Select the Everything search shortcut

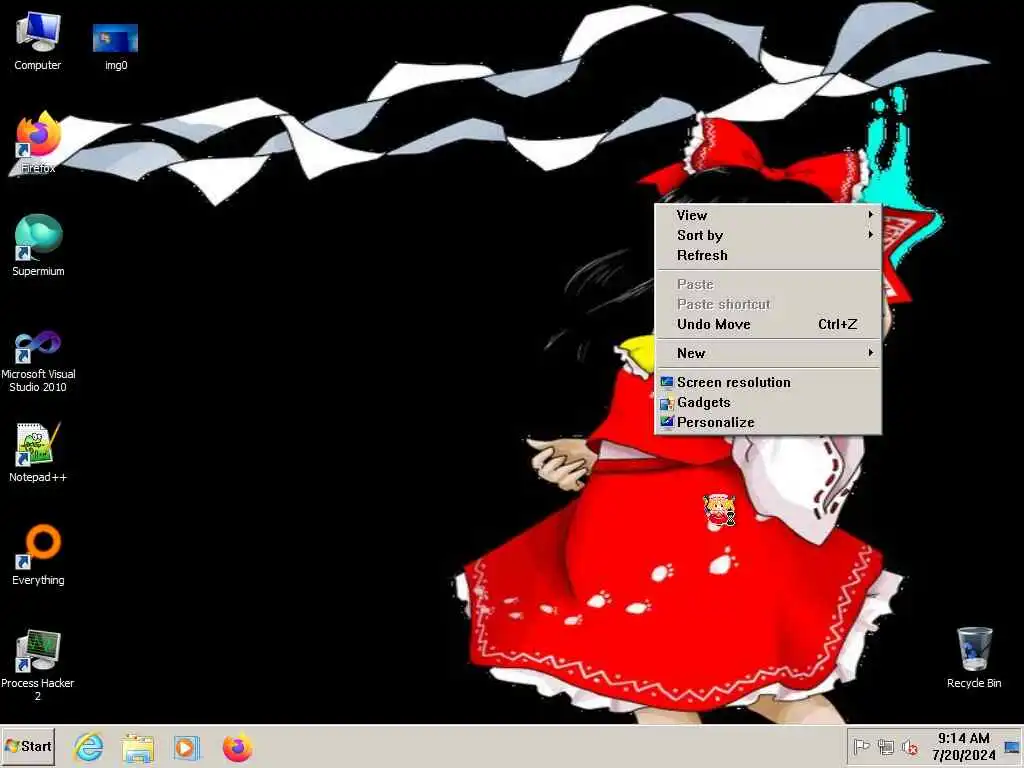coord(38,555)
